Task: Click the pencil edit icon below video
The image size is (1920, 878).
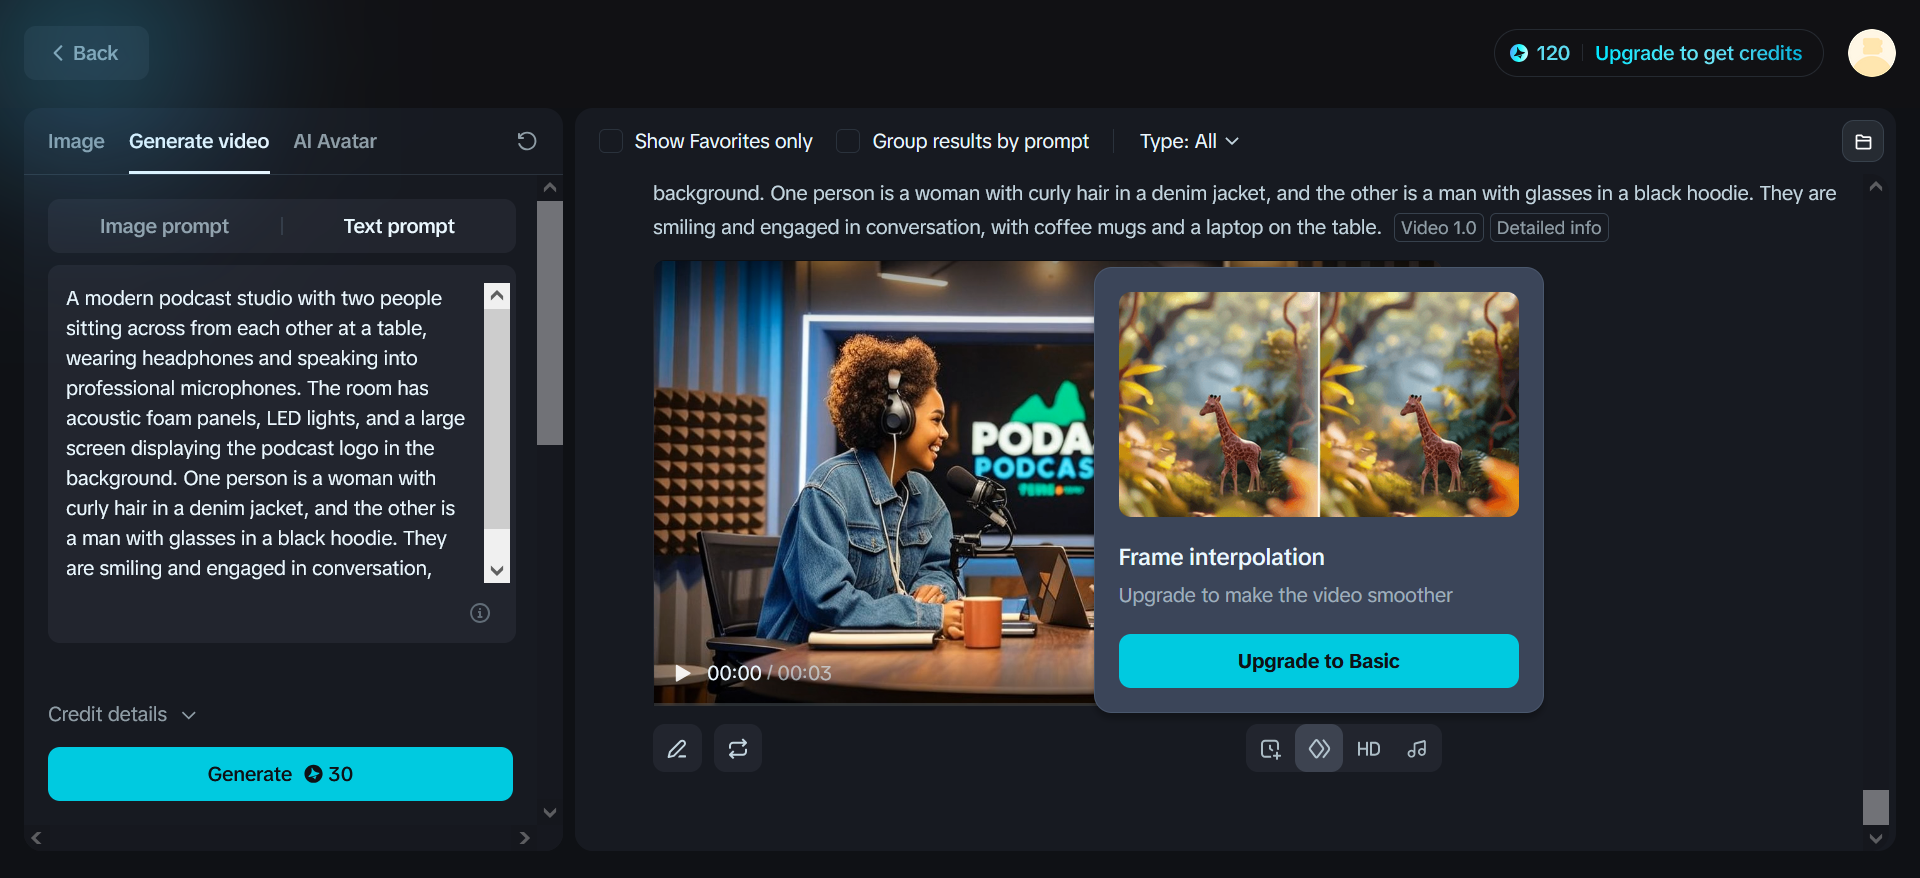Action: [x=677, y=749]
